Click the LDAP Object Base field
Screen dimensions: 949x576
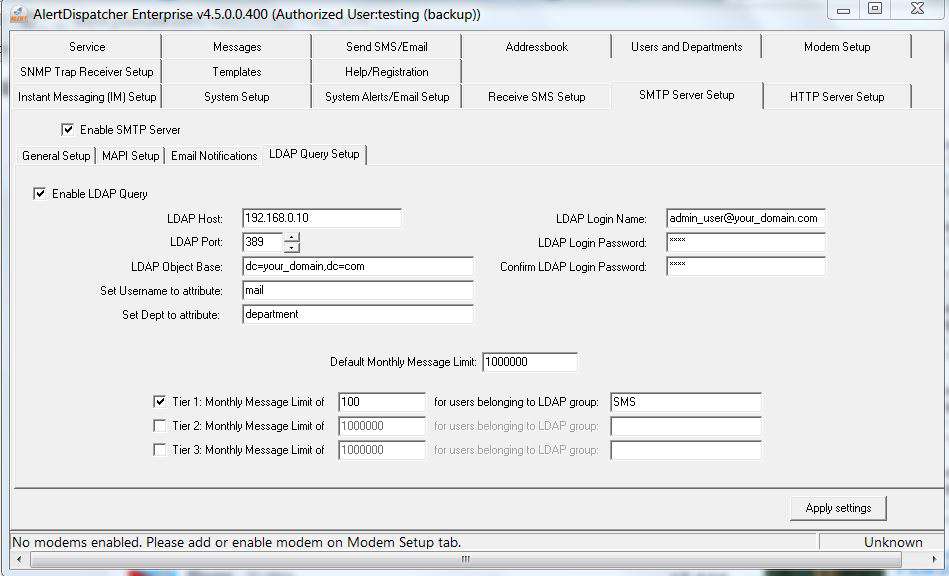(358, 266)
